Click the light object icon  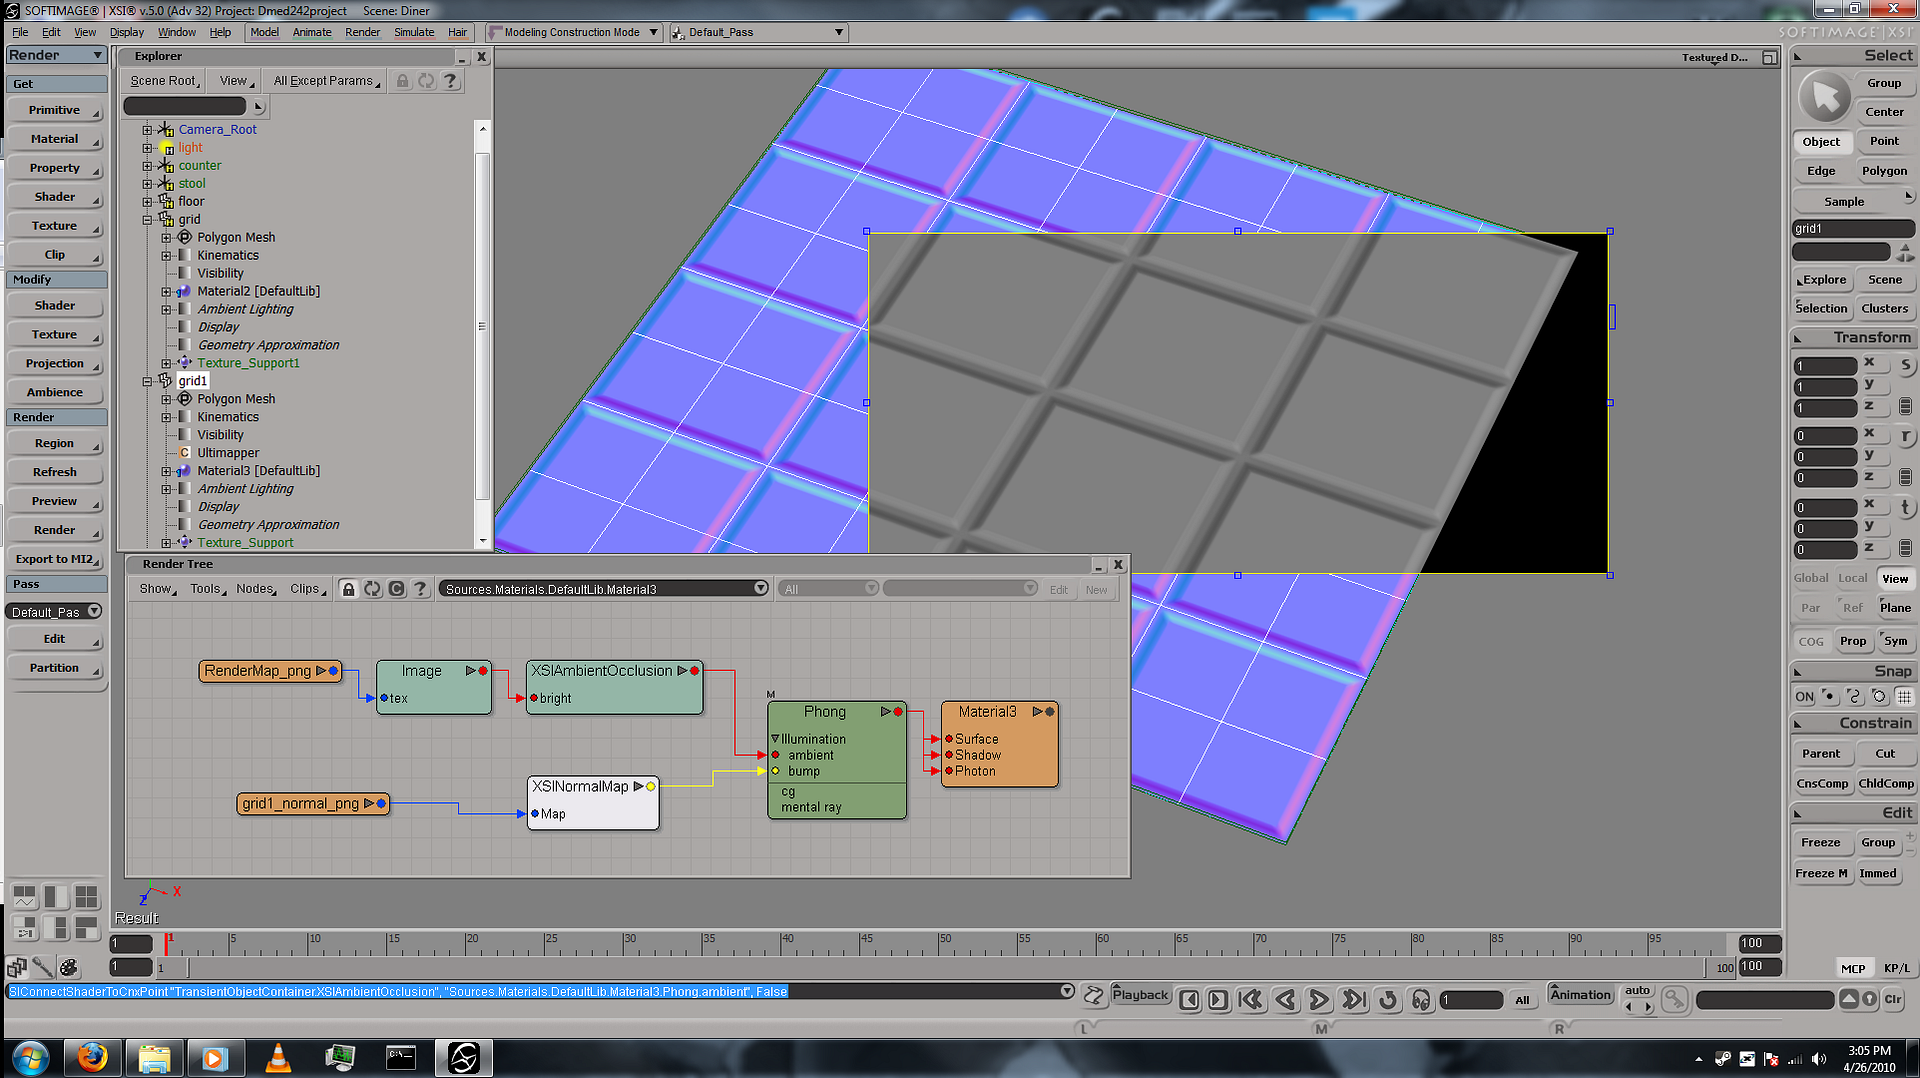pos(167,148)
